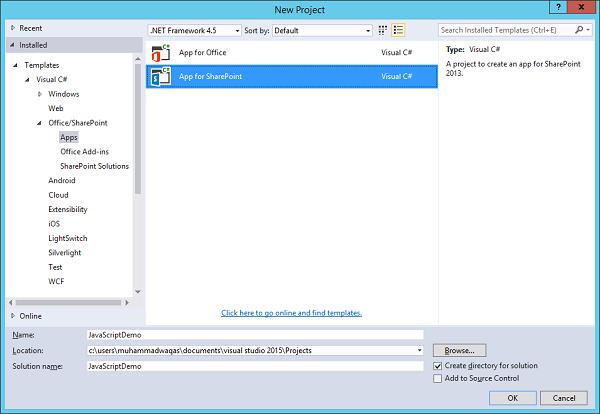
Task: Select the iOS category
Action: coord(54,224)
